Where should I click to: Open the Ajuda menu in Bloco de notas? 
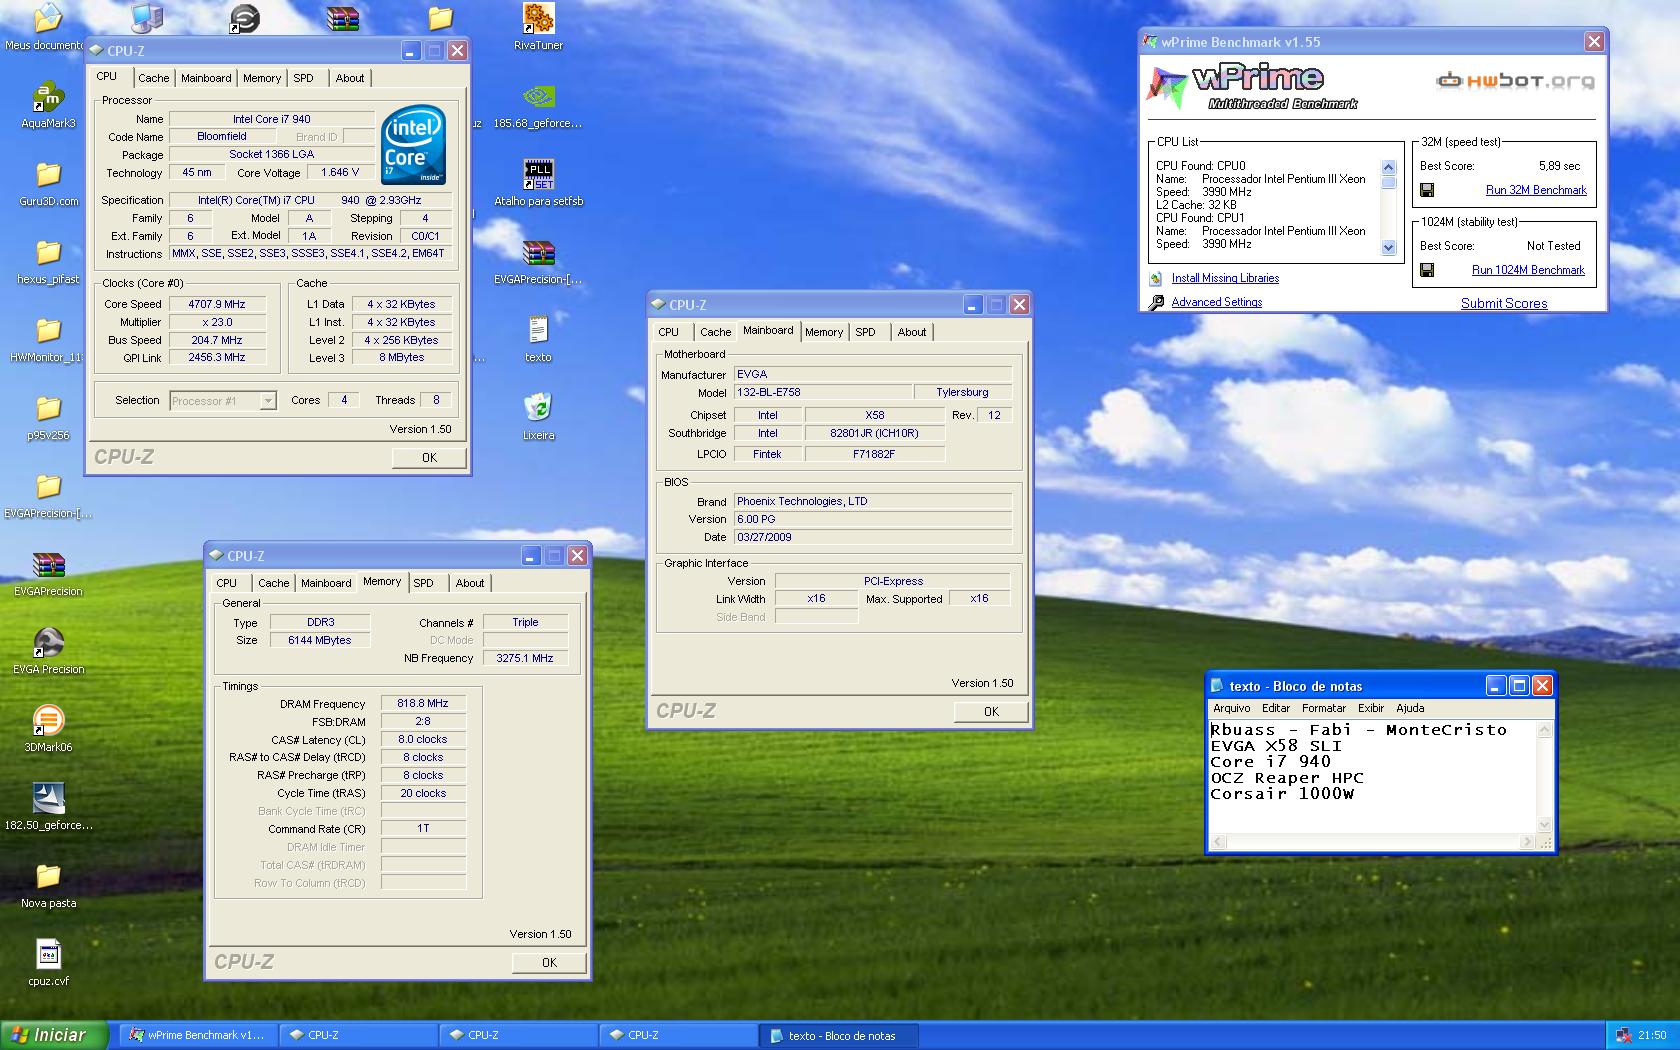[x=1410, y=708]
